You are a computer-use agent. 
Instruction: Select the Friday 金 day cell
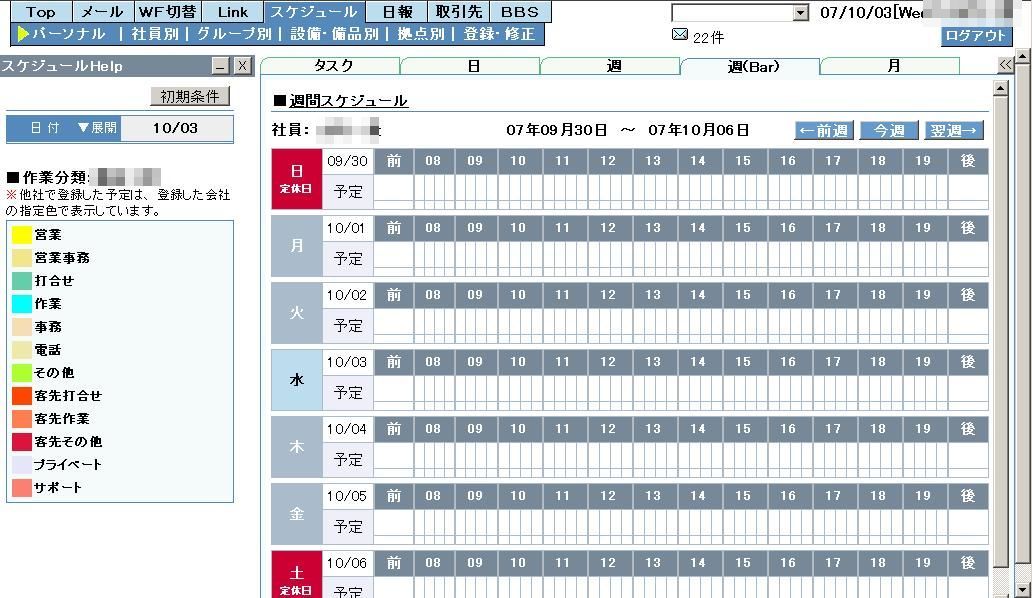coord(297,514)
